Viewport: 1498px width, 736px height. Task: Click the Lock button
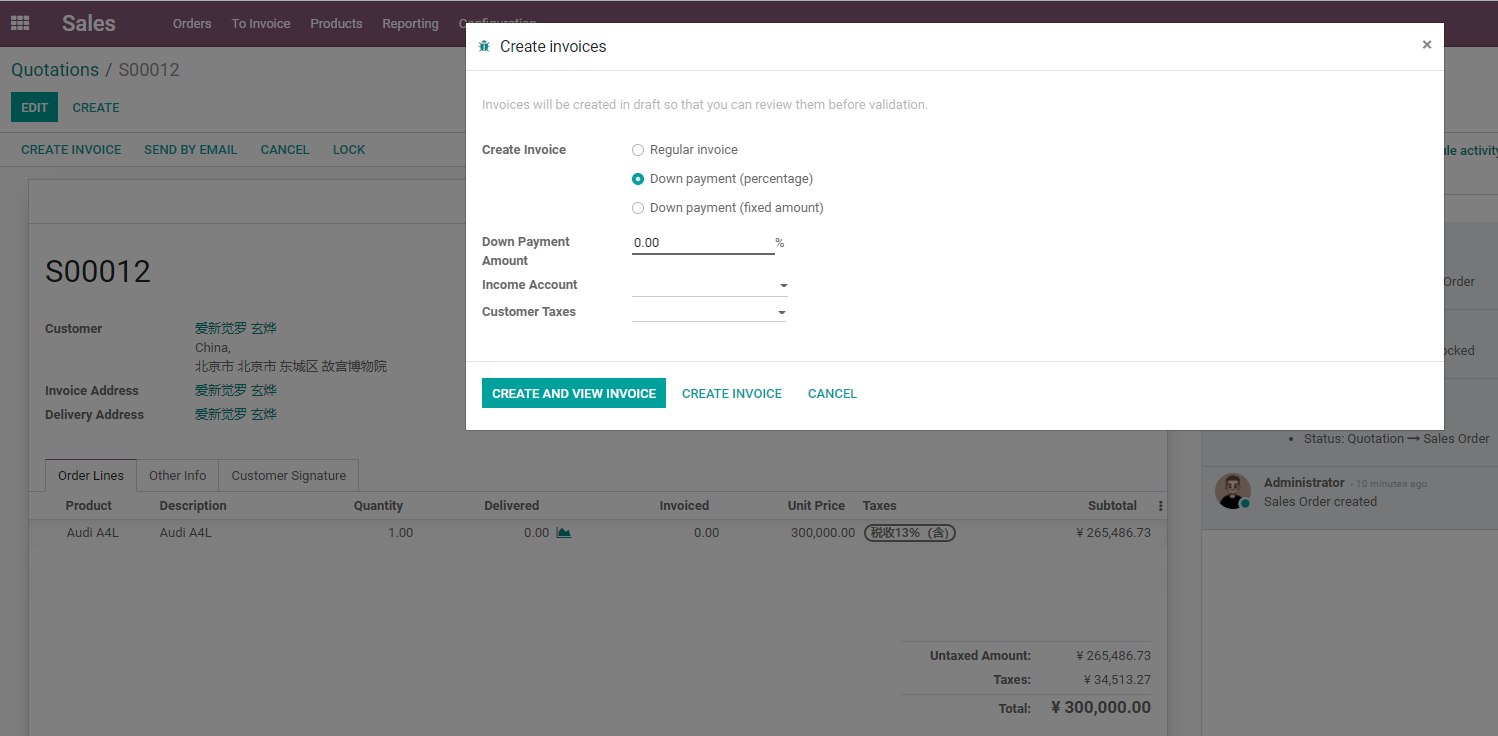pyautogui.click(x=349, y=149)
